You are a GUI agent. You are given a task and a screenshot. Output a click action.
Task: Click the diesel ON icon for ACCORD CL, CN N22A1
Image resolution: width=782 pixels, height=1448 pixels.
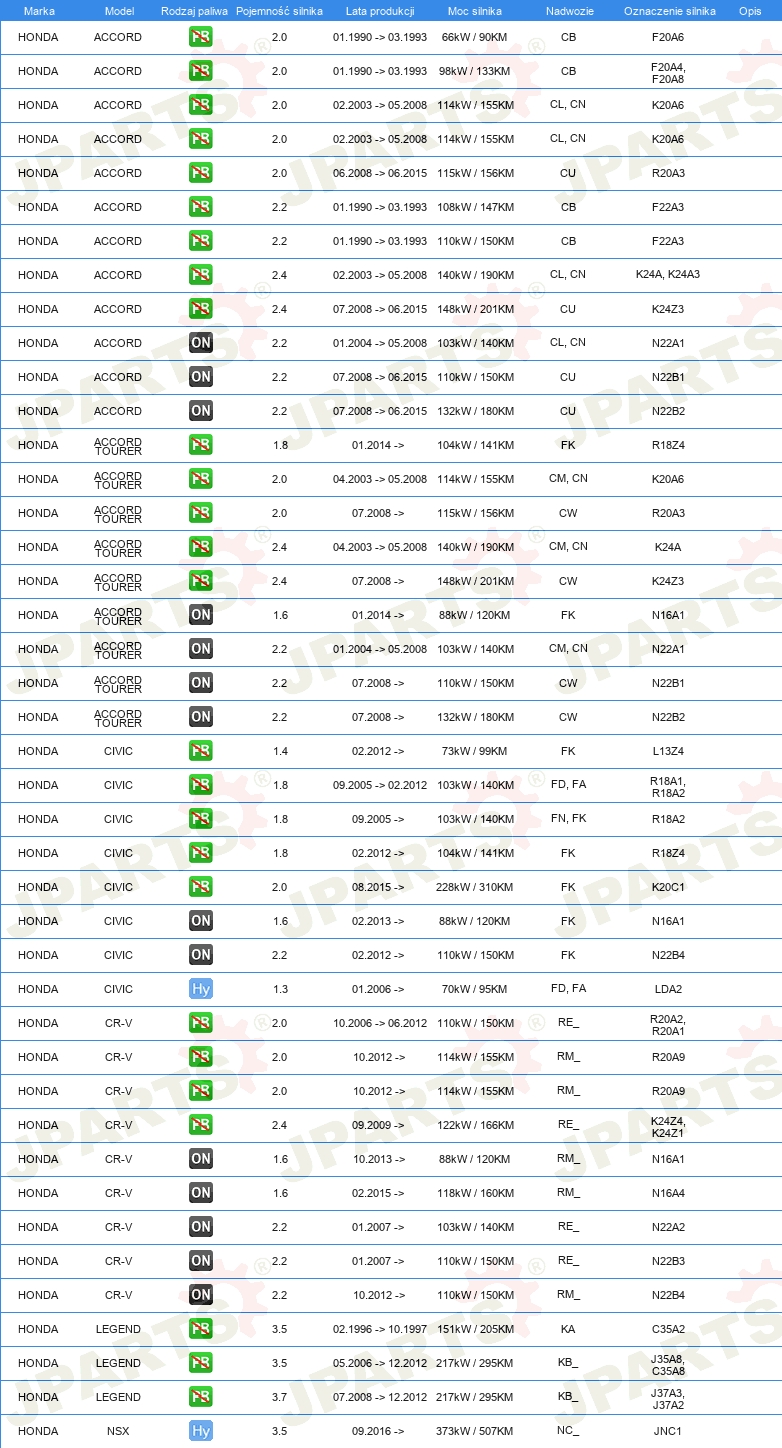pyautogui.click(x=201, y=343)
